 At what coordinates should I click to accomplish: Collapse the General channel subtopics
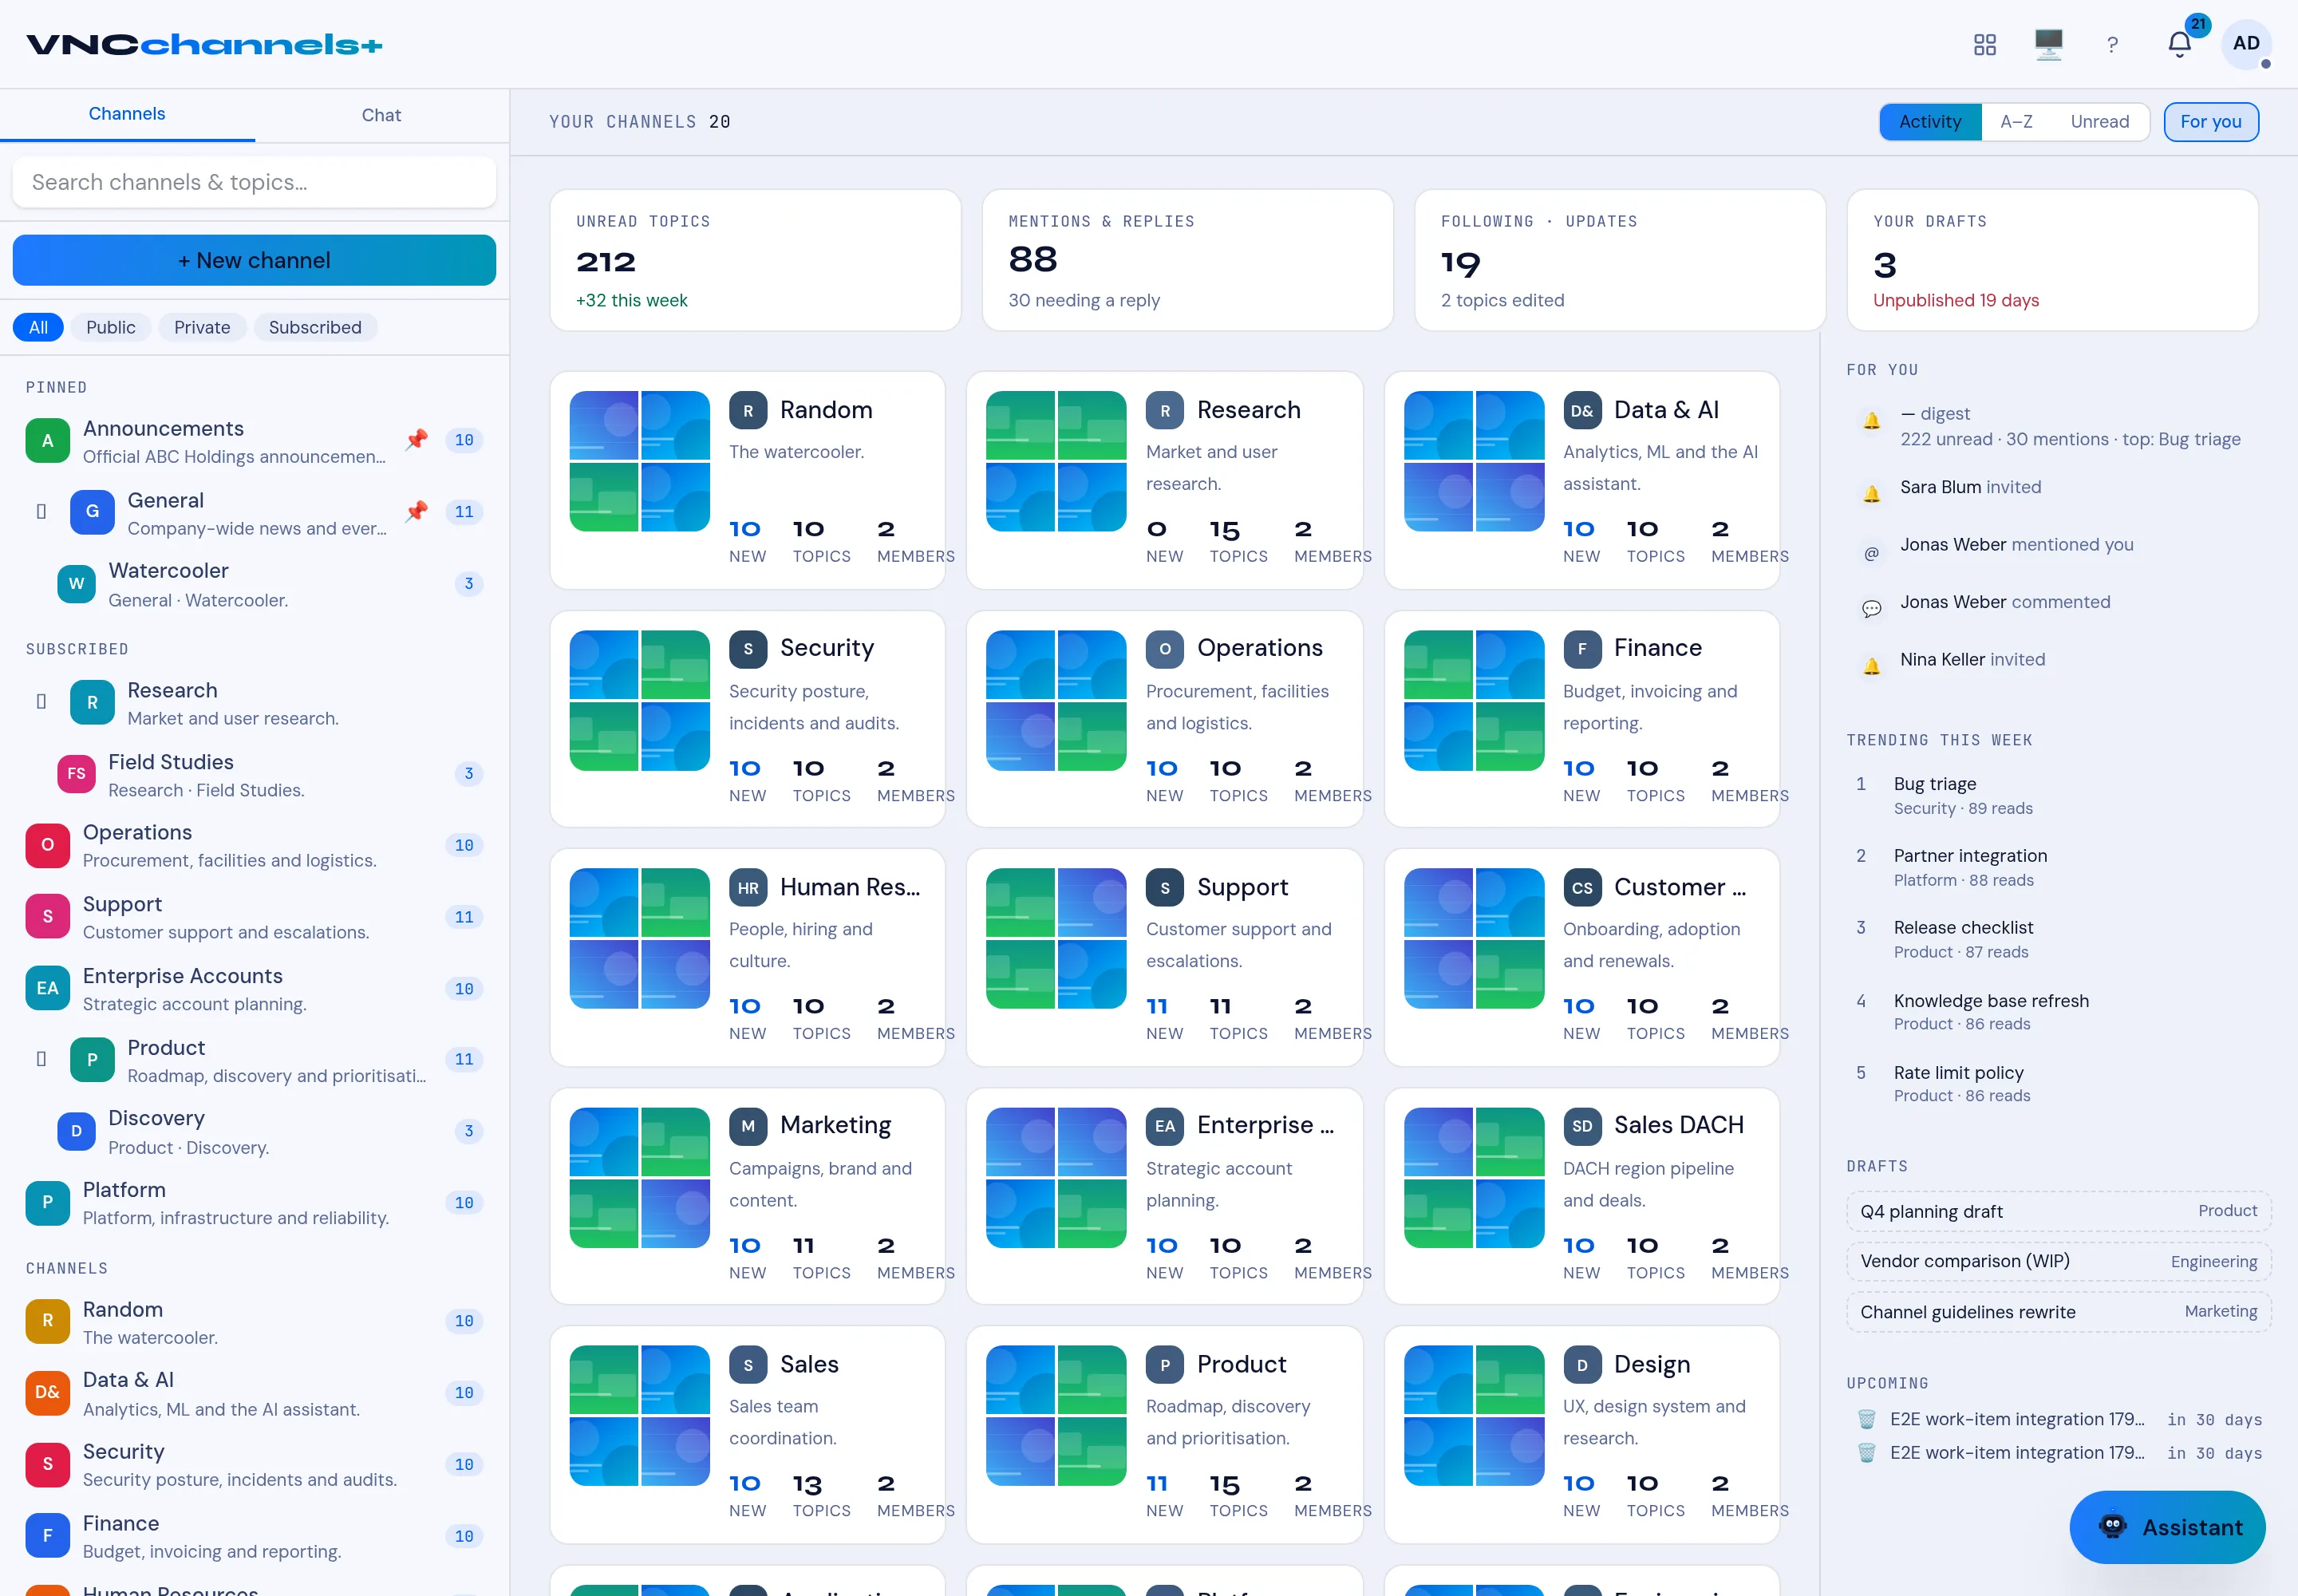click(41, 512)
